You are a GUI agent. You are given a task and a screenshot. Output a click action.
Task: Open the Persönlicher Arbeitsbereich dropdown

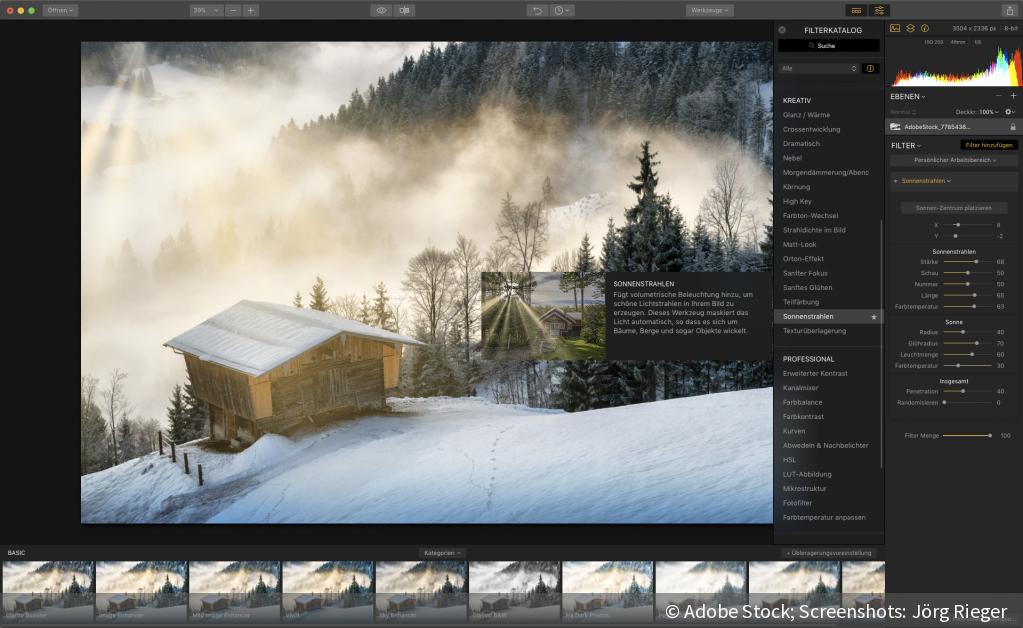coord(953,160)
